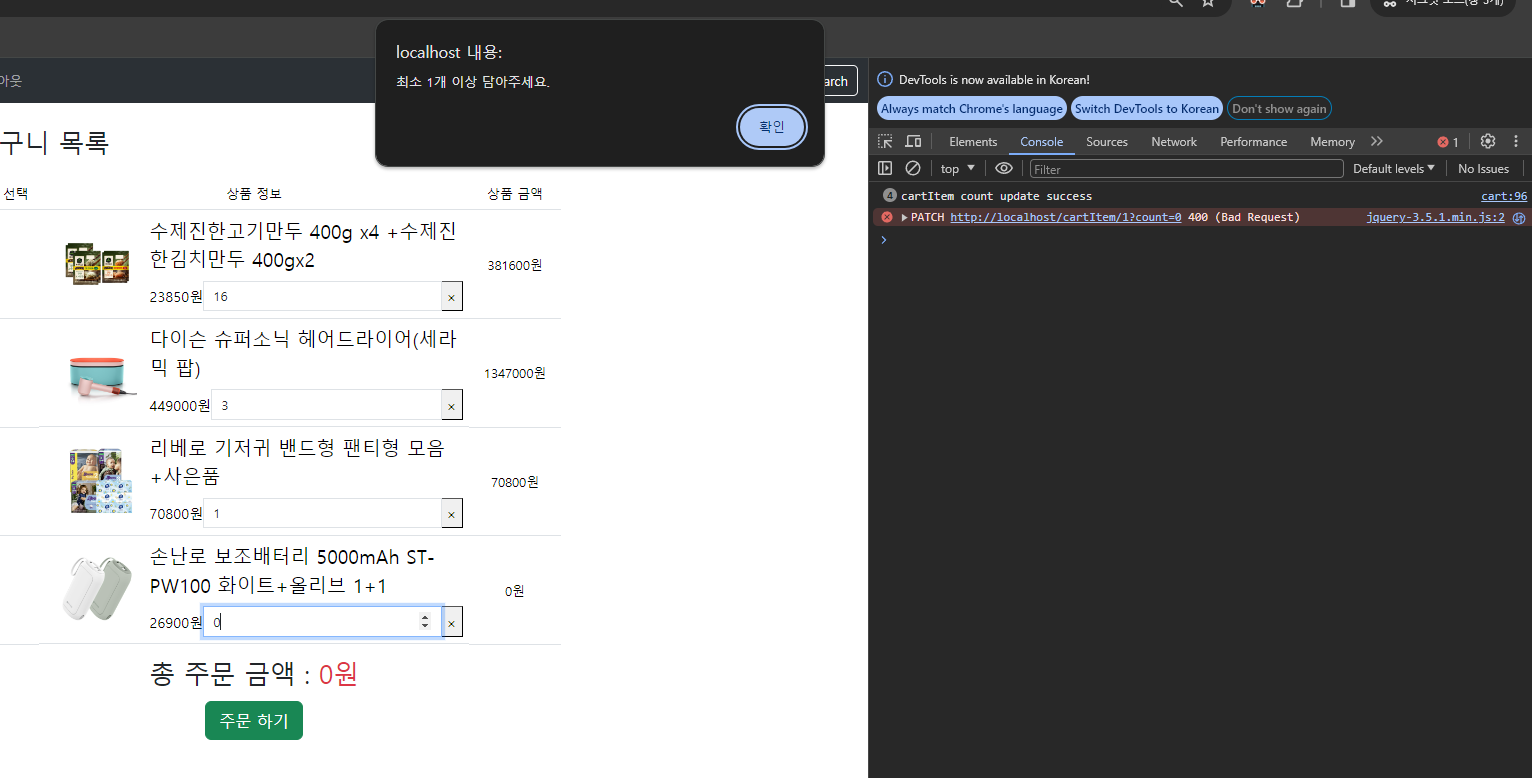The image size is (1532, 778).
Task: Click the 1347000원 item total
Action: (x=514, y=373)
